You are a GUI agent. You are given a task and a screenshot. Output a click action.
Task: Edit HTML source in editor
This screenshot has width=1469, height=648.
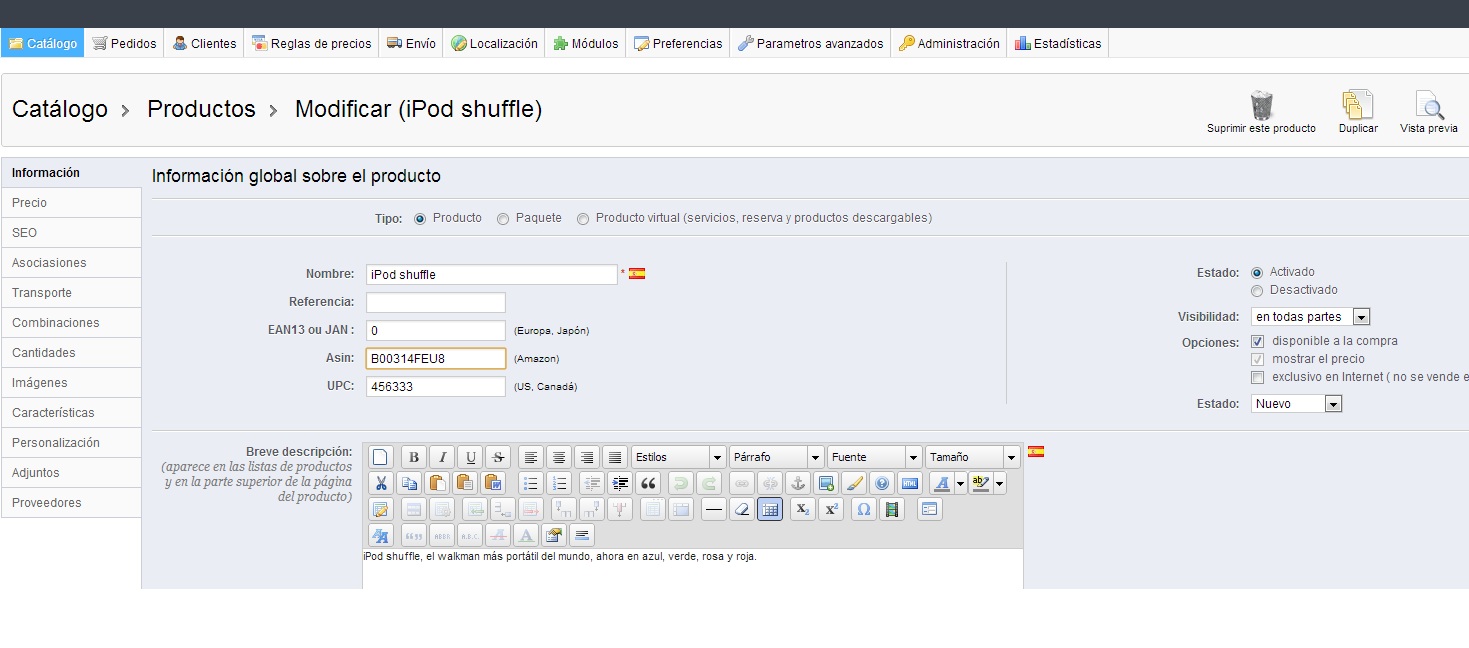point(909,483)
